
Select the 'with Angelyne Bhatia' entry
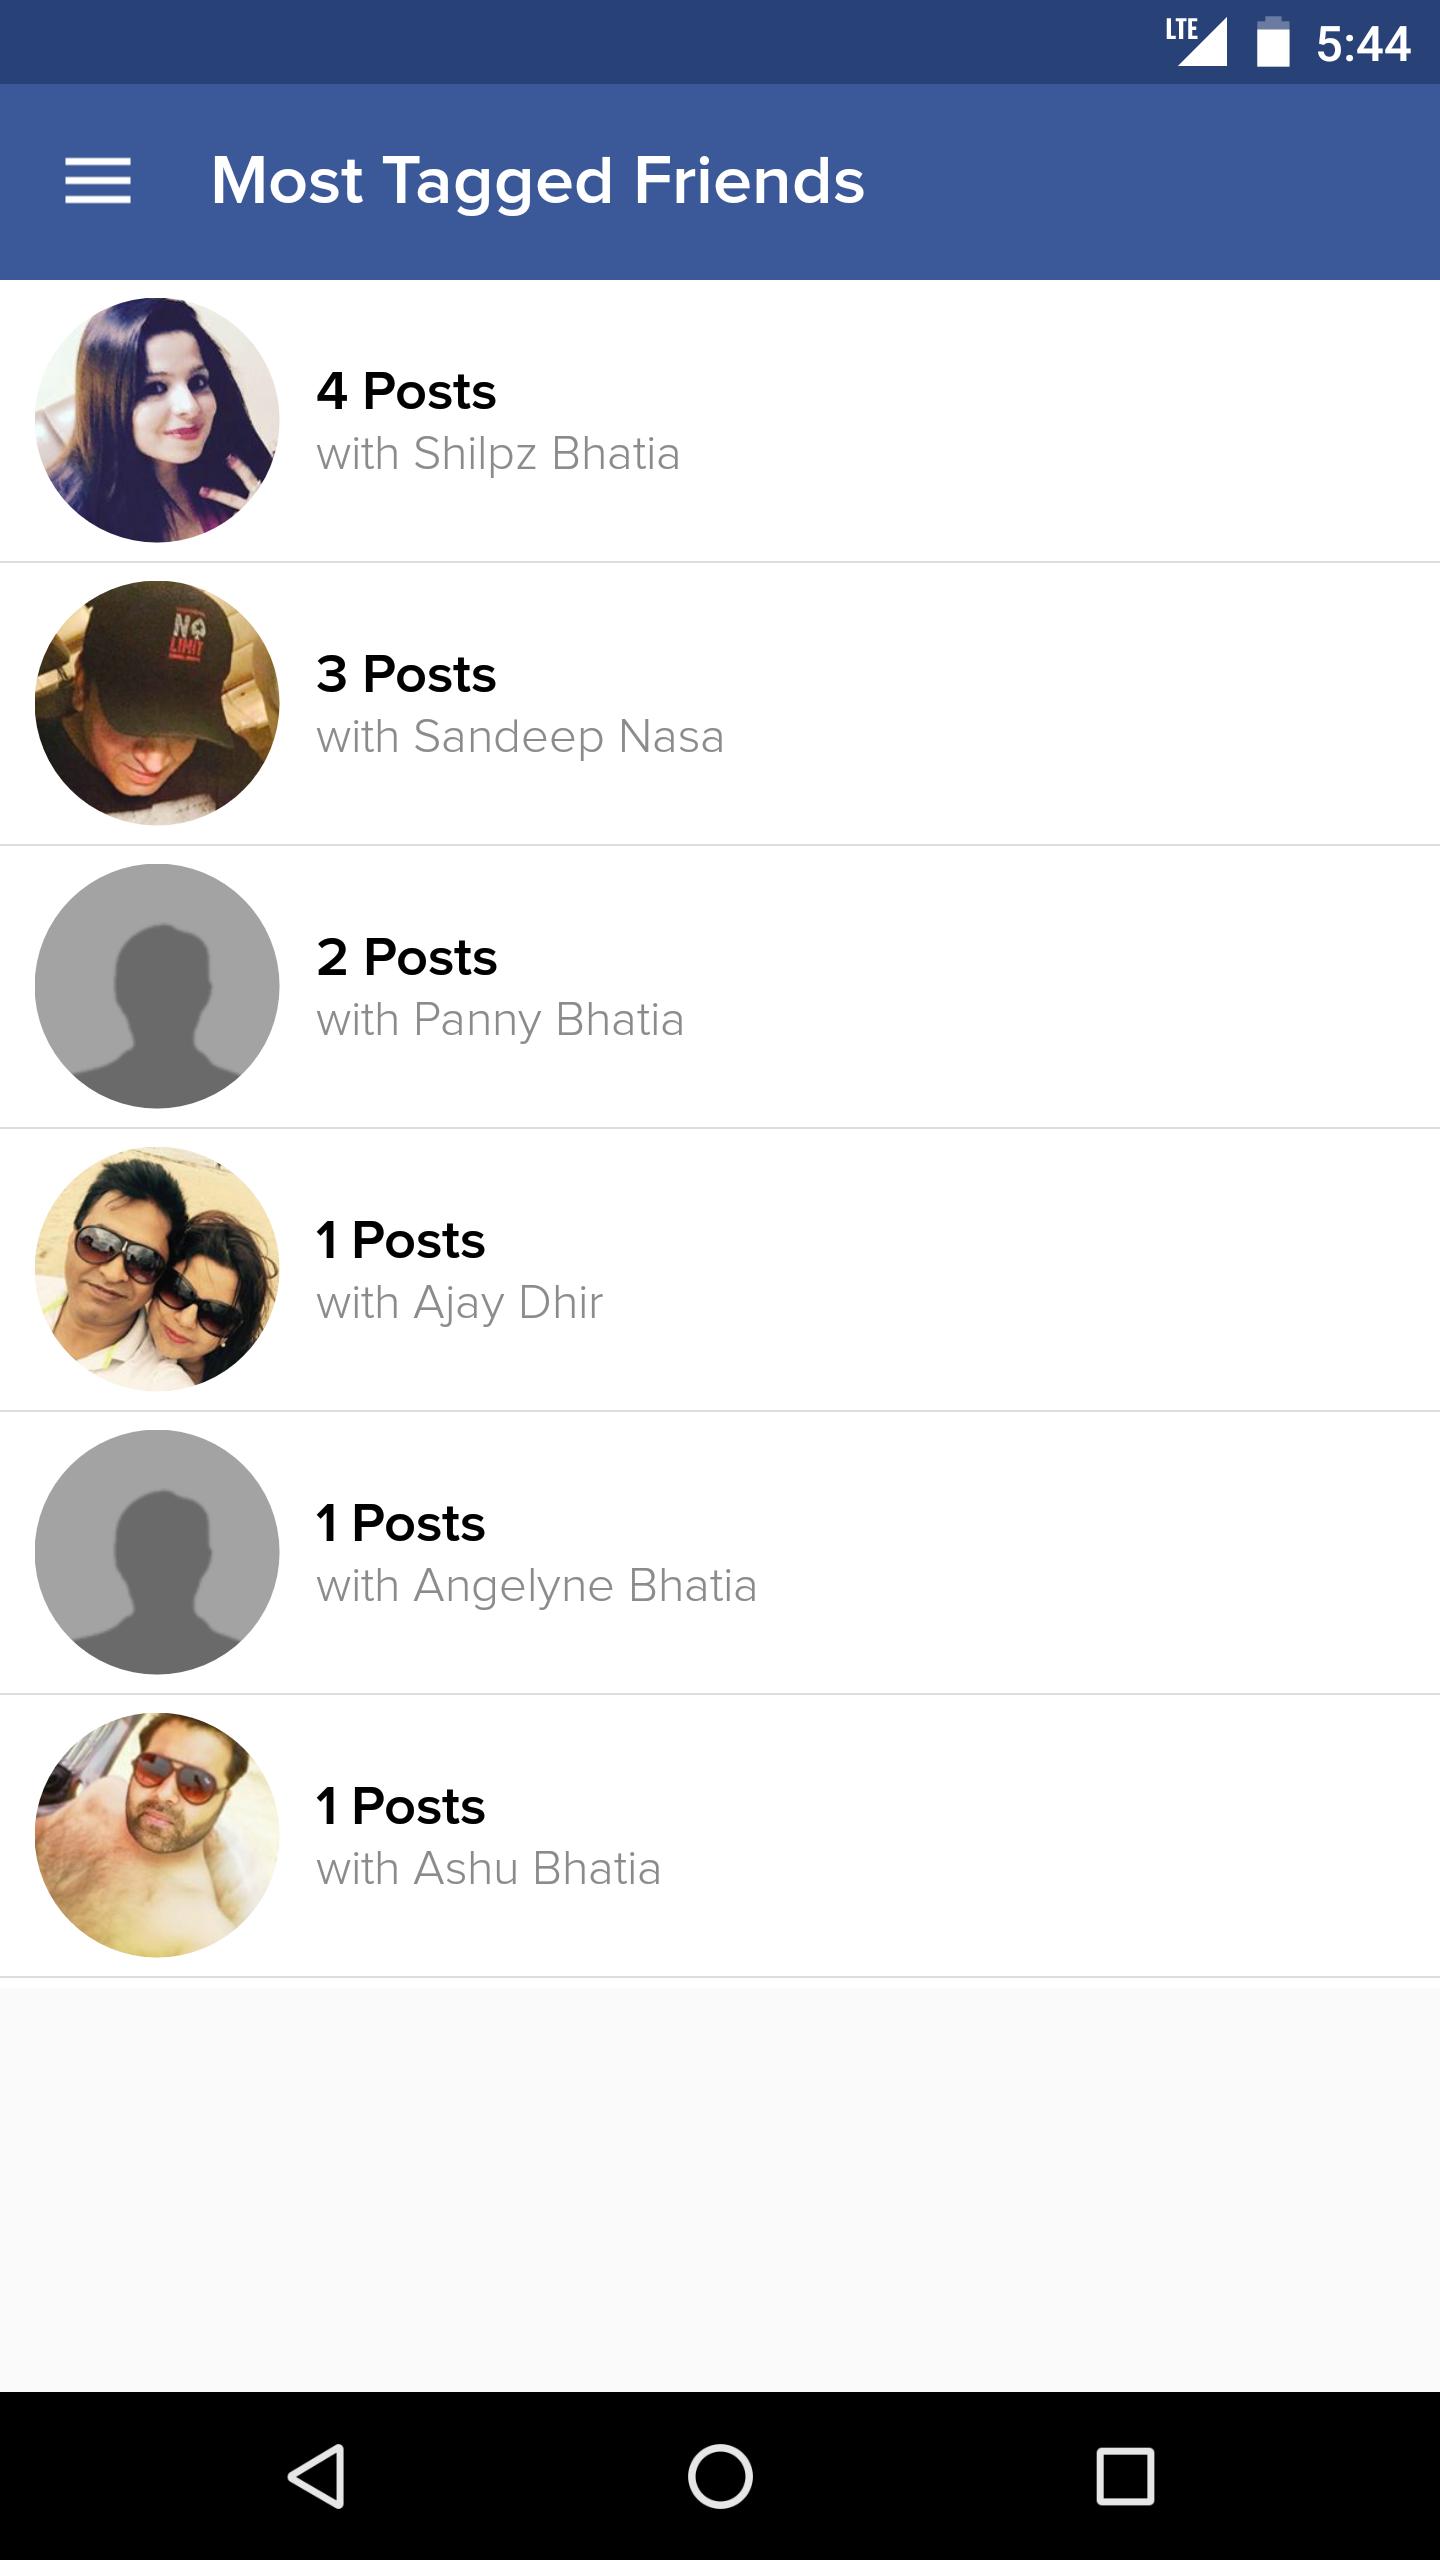coord(536,1586)
